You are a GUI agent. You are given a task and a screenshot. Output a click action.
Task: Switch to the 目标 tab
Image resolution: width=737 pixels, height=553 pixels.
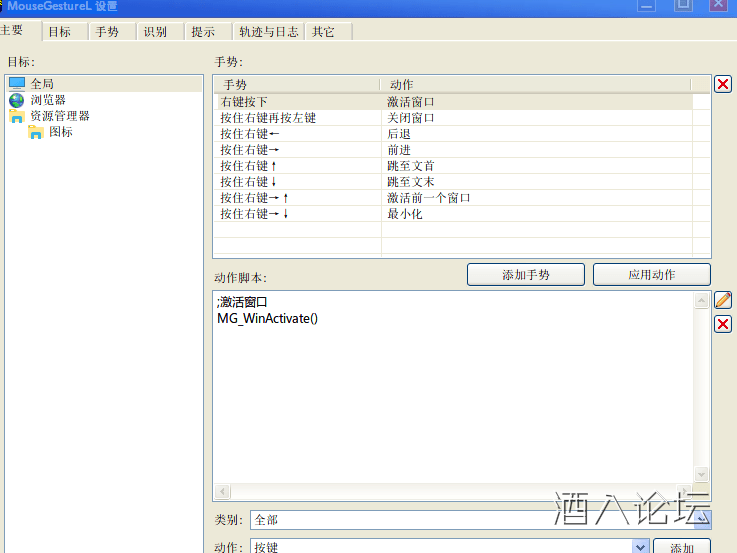point(60,32)
